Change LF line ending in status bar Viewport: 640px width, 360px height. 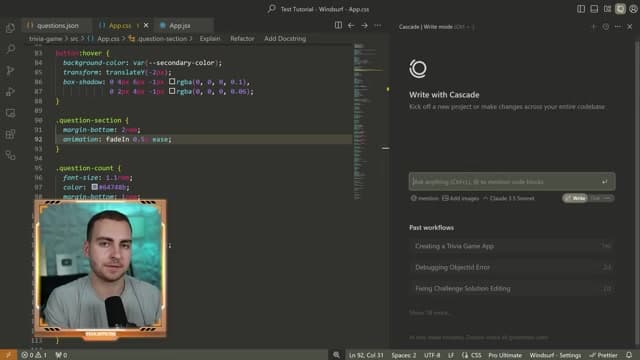pyautogui.click(x=451, y=355)
